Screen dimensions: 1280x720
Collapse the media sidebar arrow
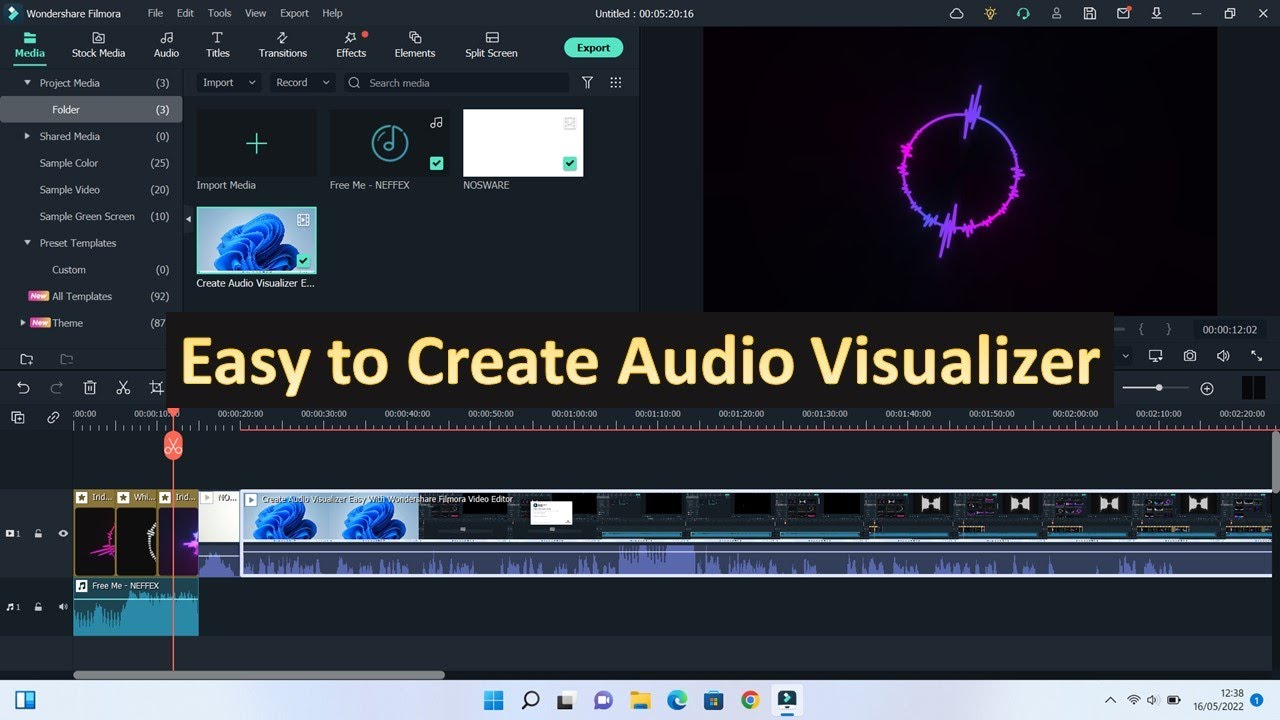pyautogui.click(x=189, y=218)
